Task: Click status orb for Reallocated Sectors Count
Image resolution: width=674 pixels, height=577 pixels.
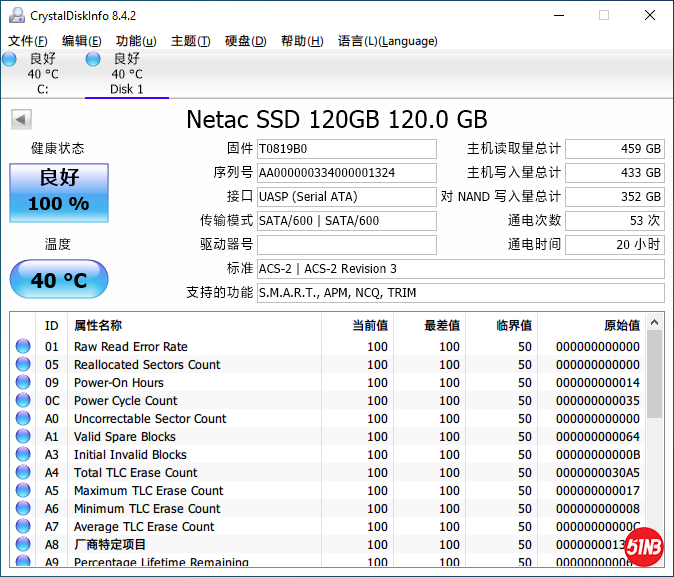Action: (23, 365)
